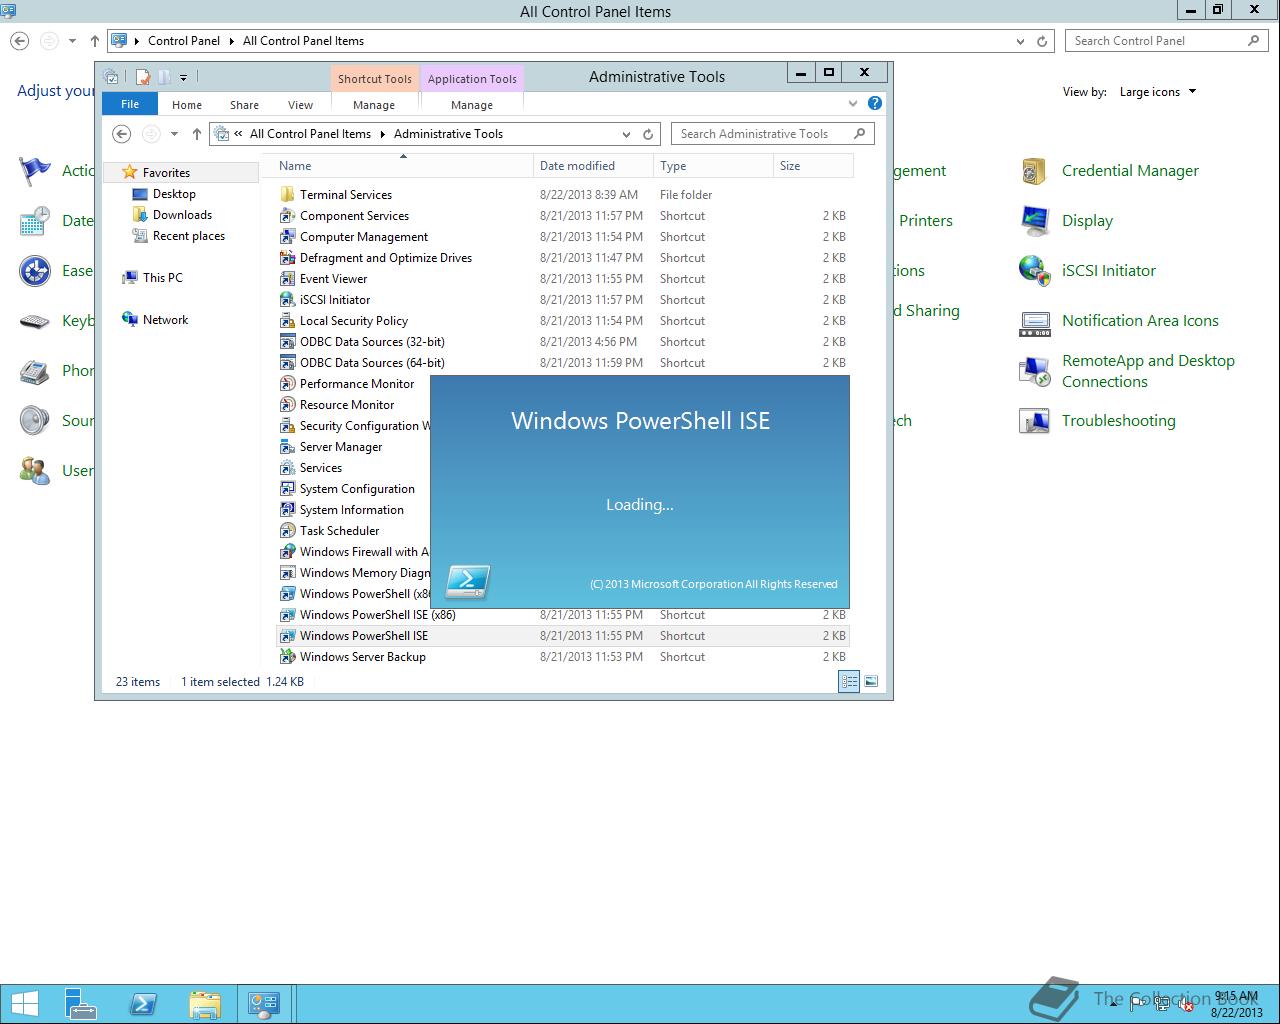Open the Share ribbon tab
This screenshot has width=1280, height=1024.
click(244, 105)
